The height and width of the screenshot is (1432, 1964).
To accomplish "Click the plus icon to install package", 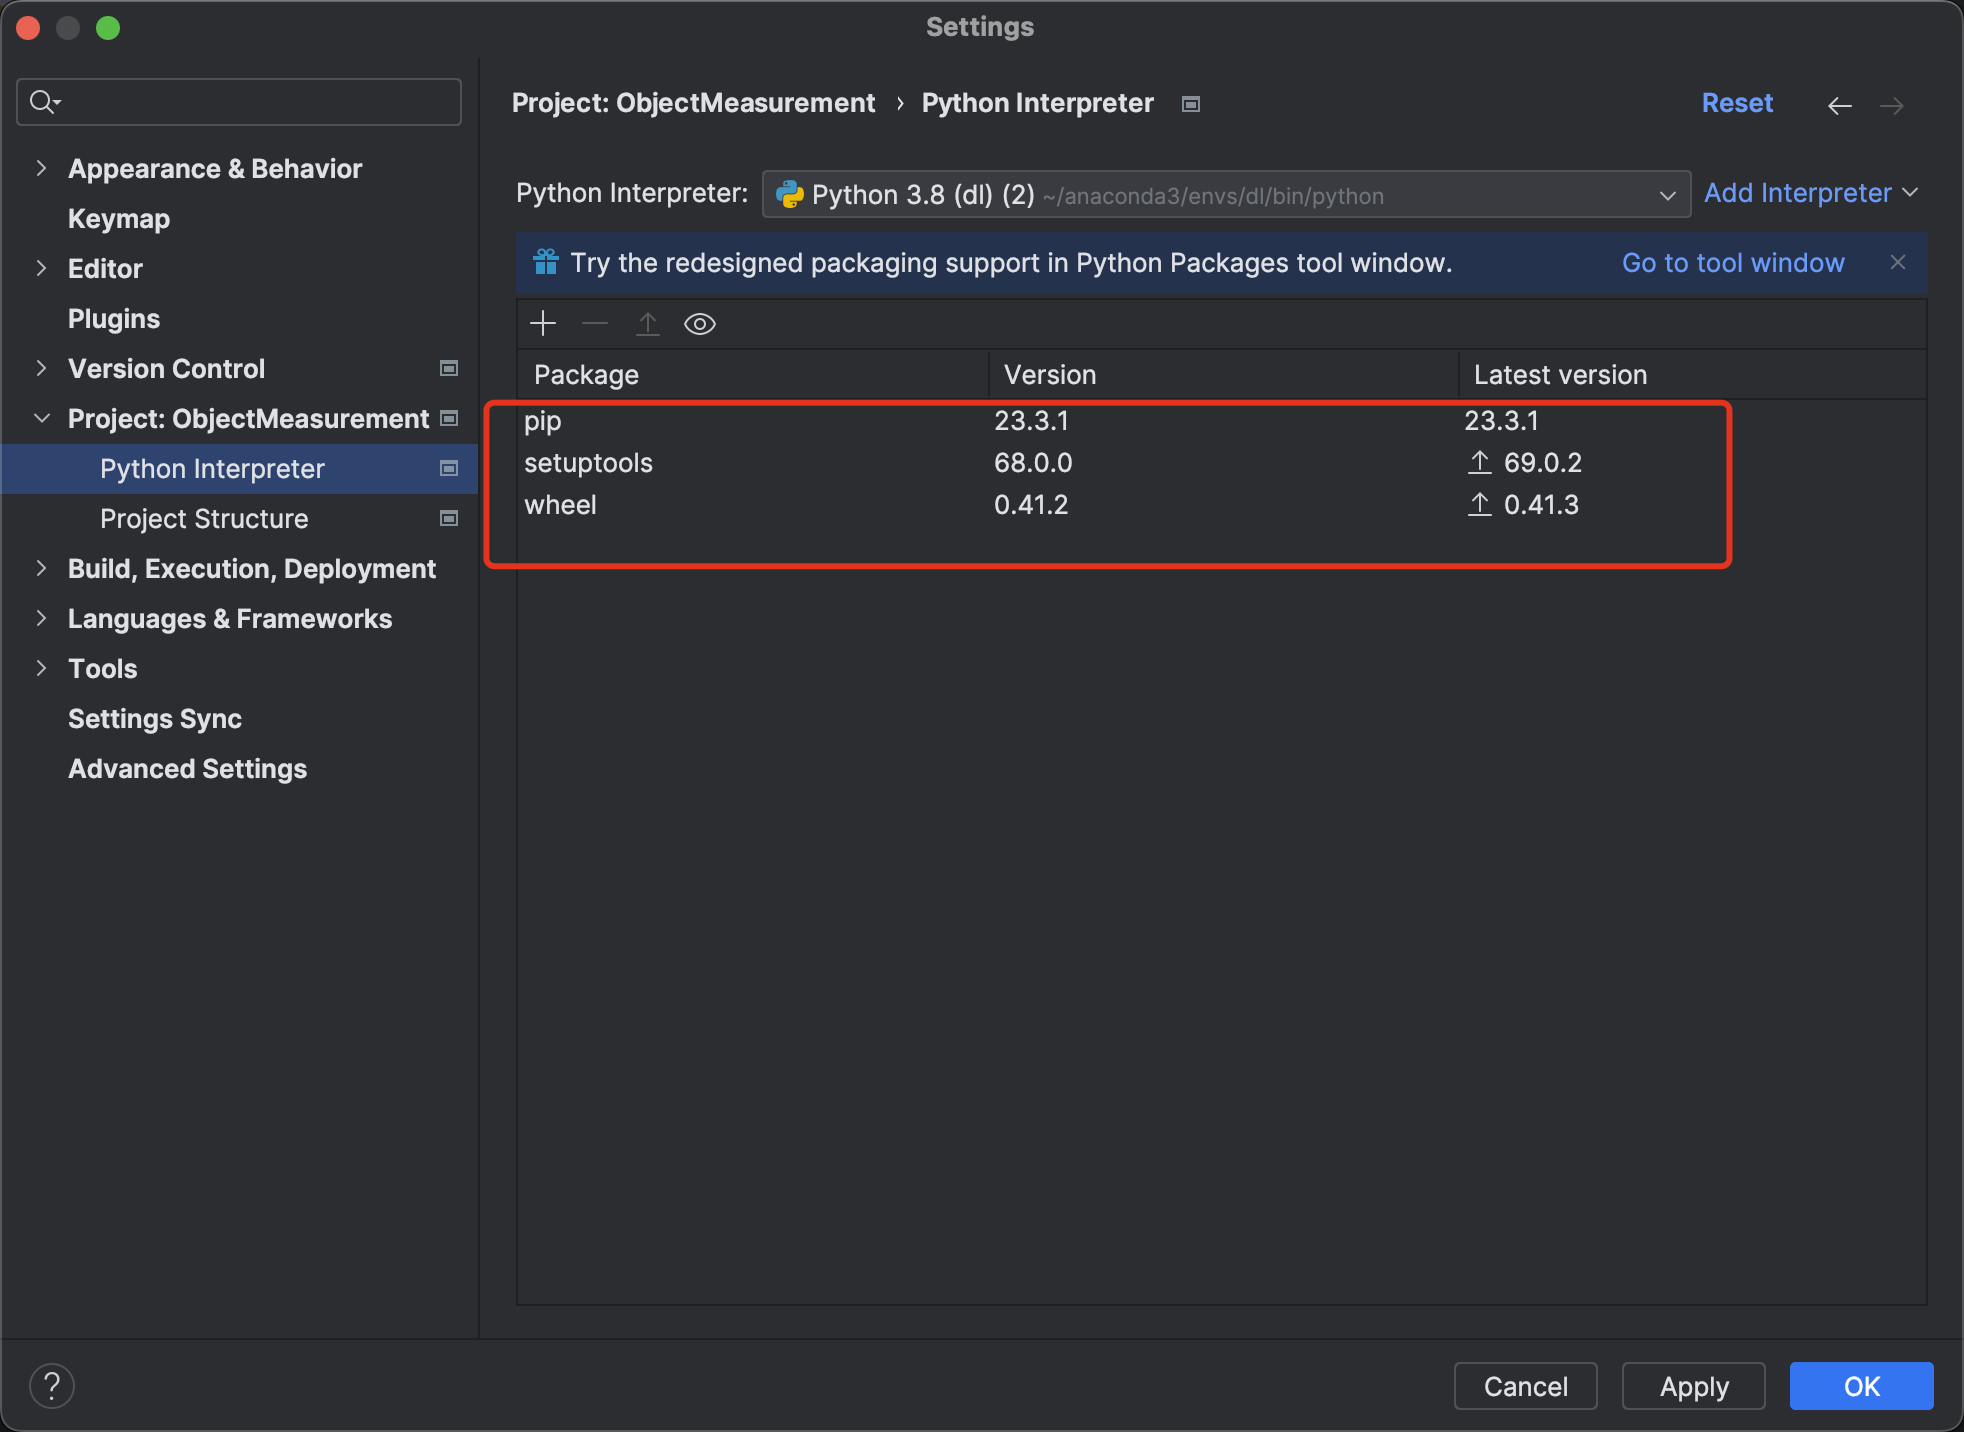I will 543,323.
